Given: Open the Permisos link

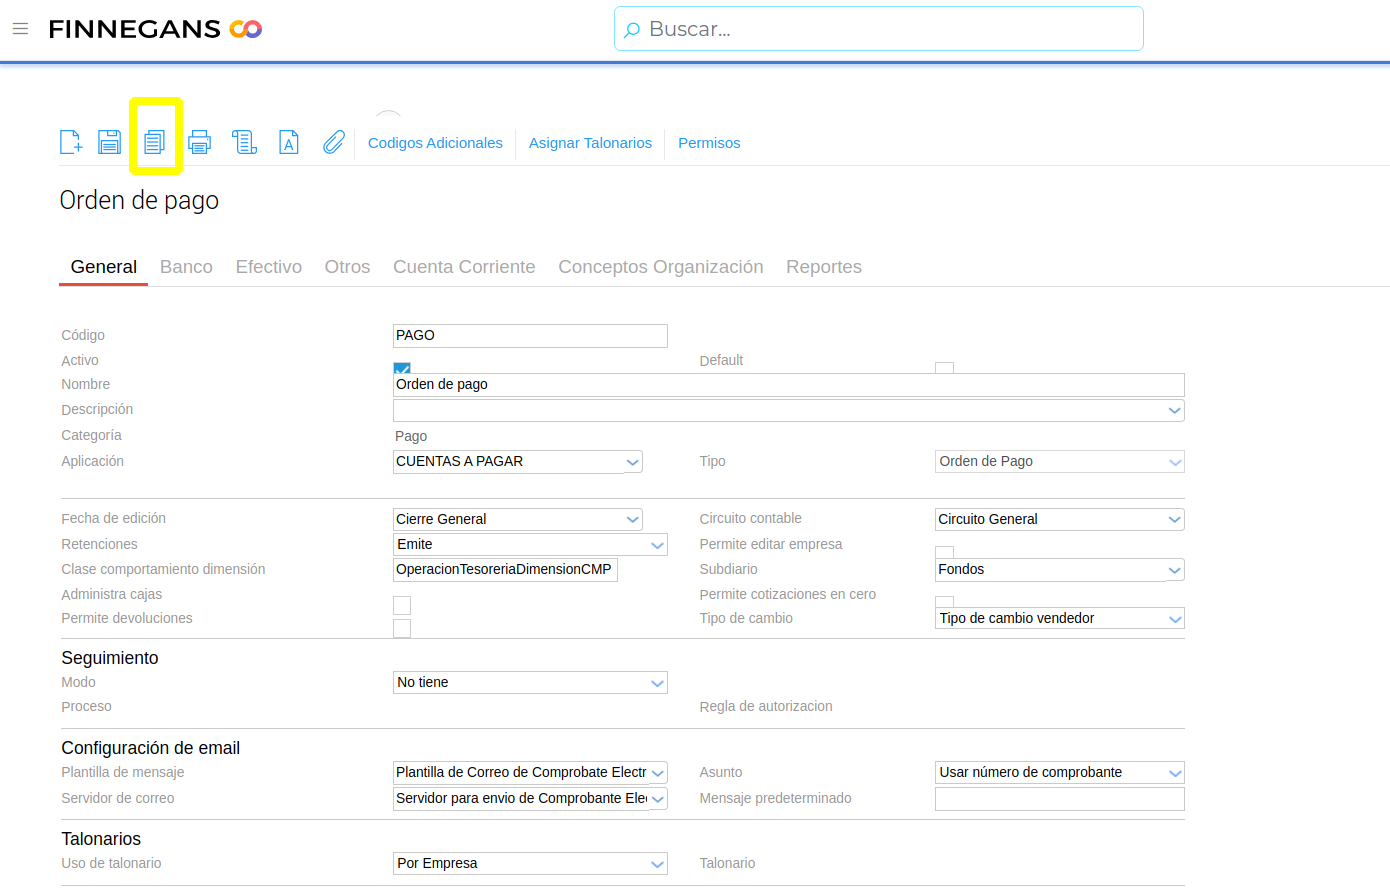Looking at the screenshot, I should tap(709, 143).
